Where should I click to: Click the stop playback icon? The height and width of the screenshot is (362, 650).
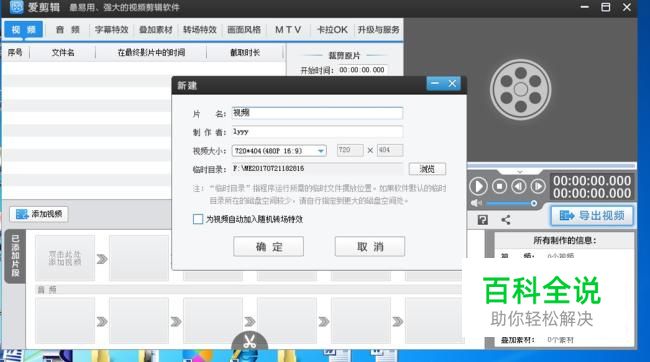[x=499, y=187]
